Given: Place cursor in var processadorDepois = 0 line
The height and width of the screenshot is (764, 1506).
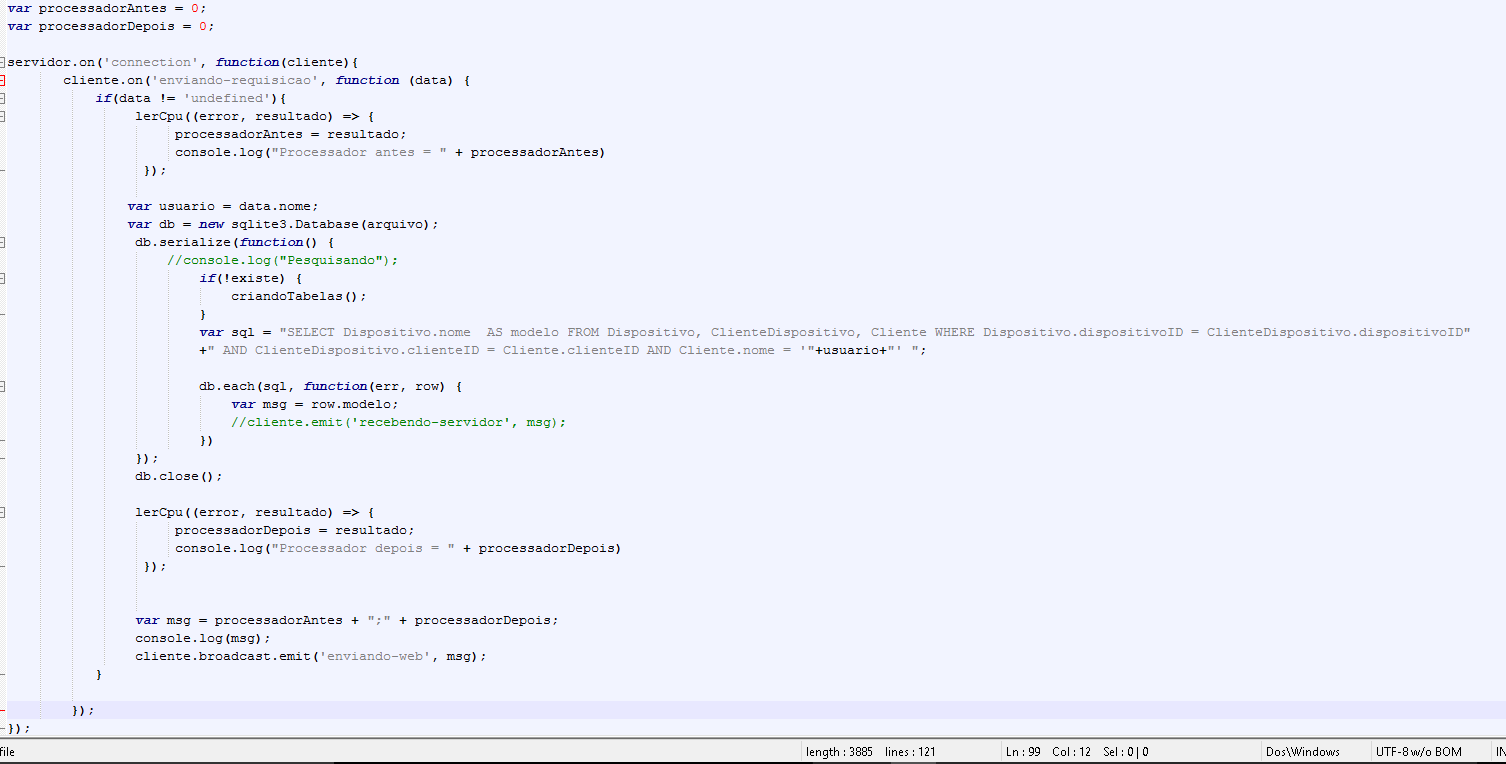Looking at the screenshot, I should click(110, 26).
